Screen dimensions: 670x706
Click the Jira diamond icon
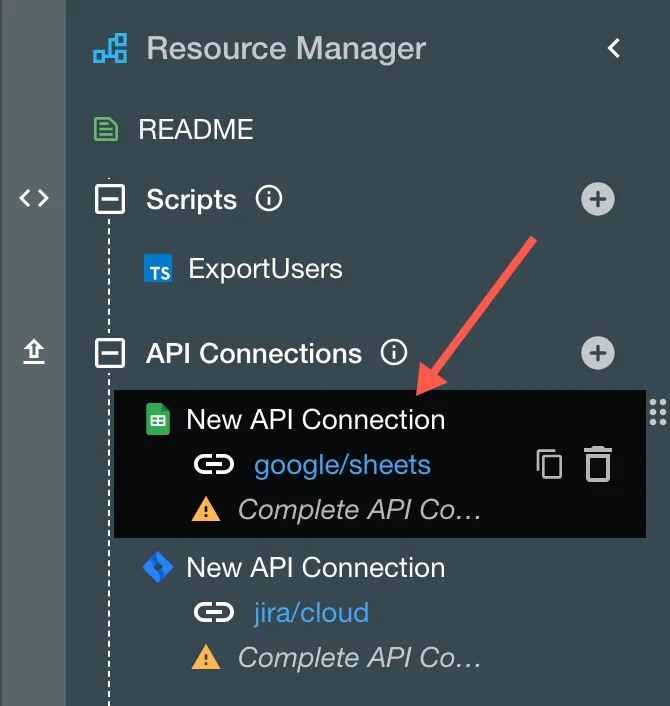click(158, 567)
